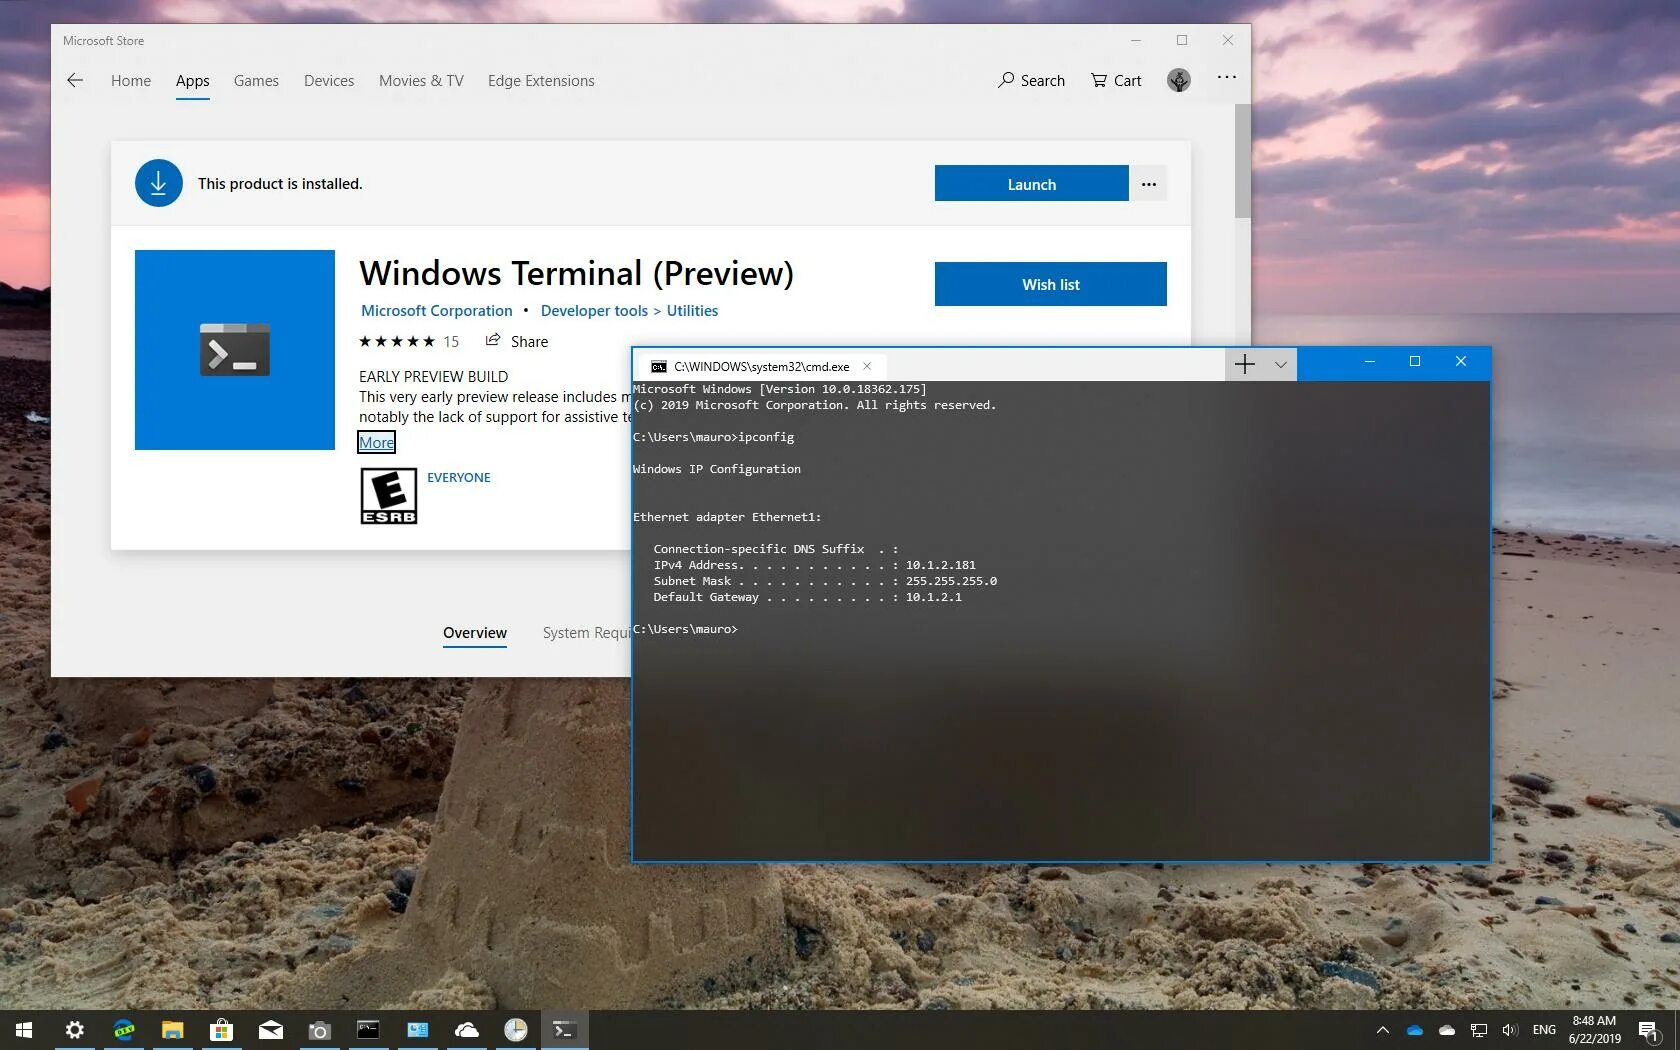This screenshot has width=1680, height=1050.
Task: Show hidden system tray icons
Action: [x=1383, y=1030]
